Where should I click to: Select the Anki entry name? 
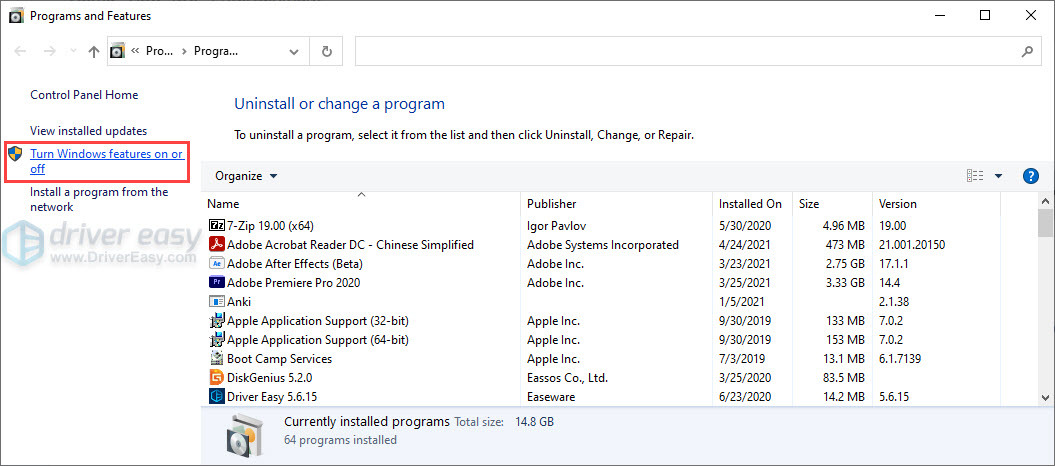click(239, 302)
